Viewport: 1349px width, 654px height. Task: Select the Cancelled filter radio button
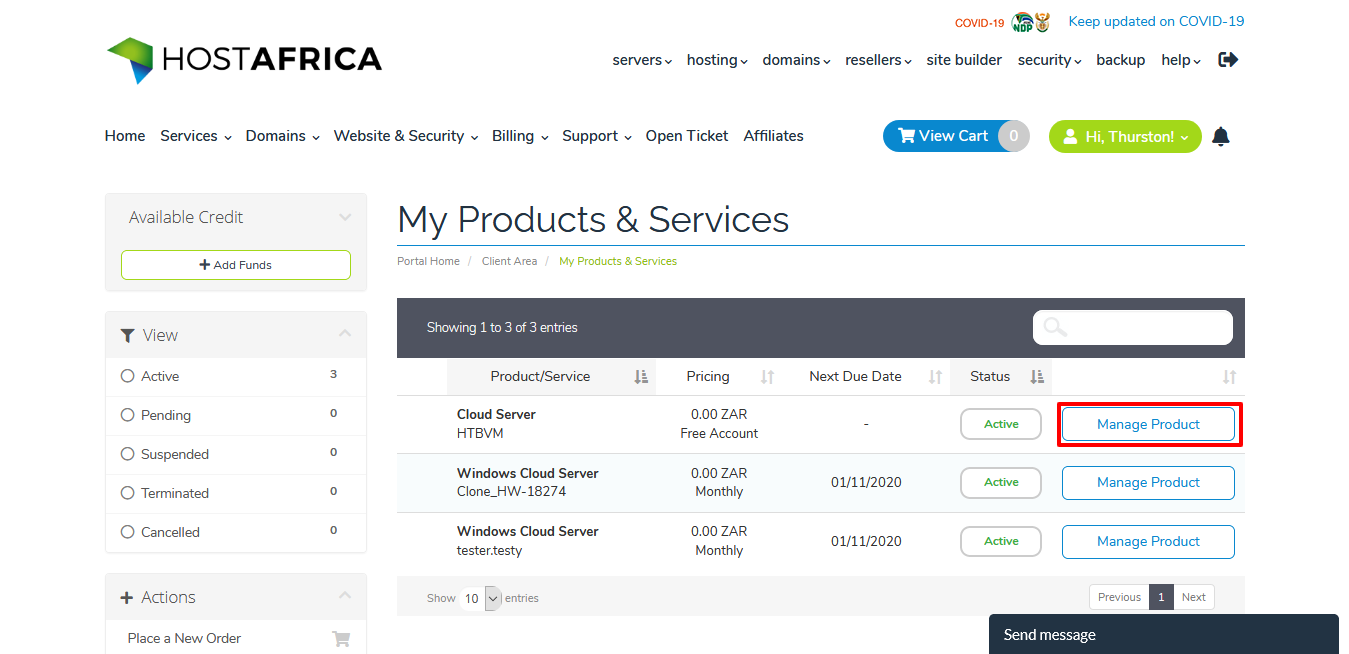127,532
